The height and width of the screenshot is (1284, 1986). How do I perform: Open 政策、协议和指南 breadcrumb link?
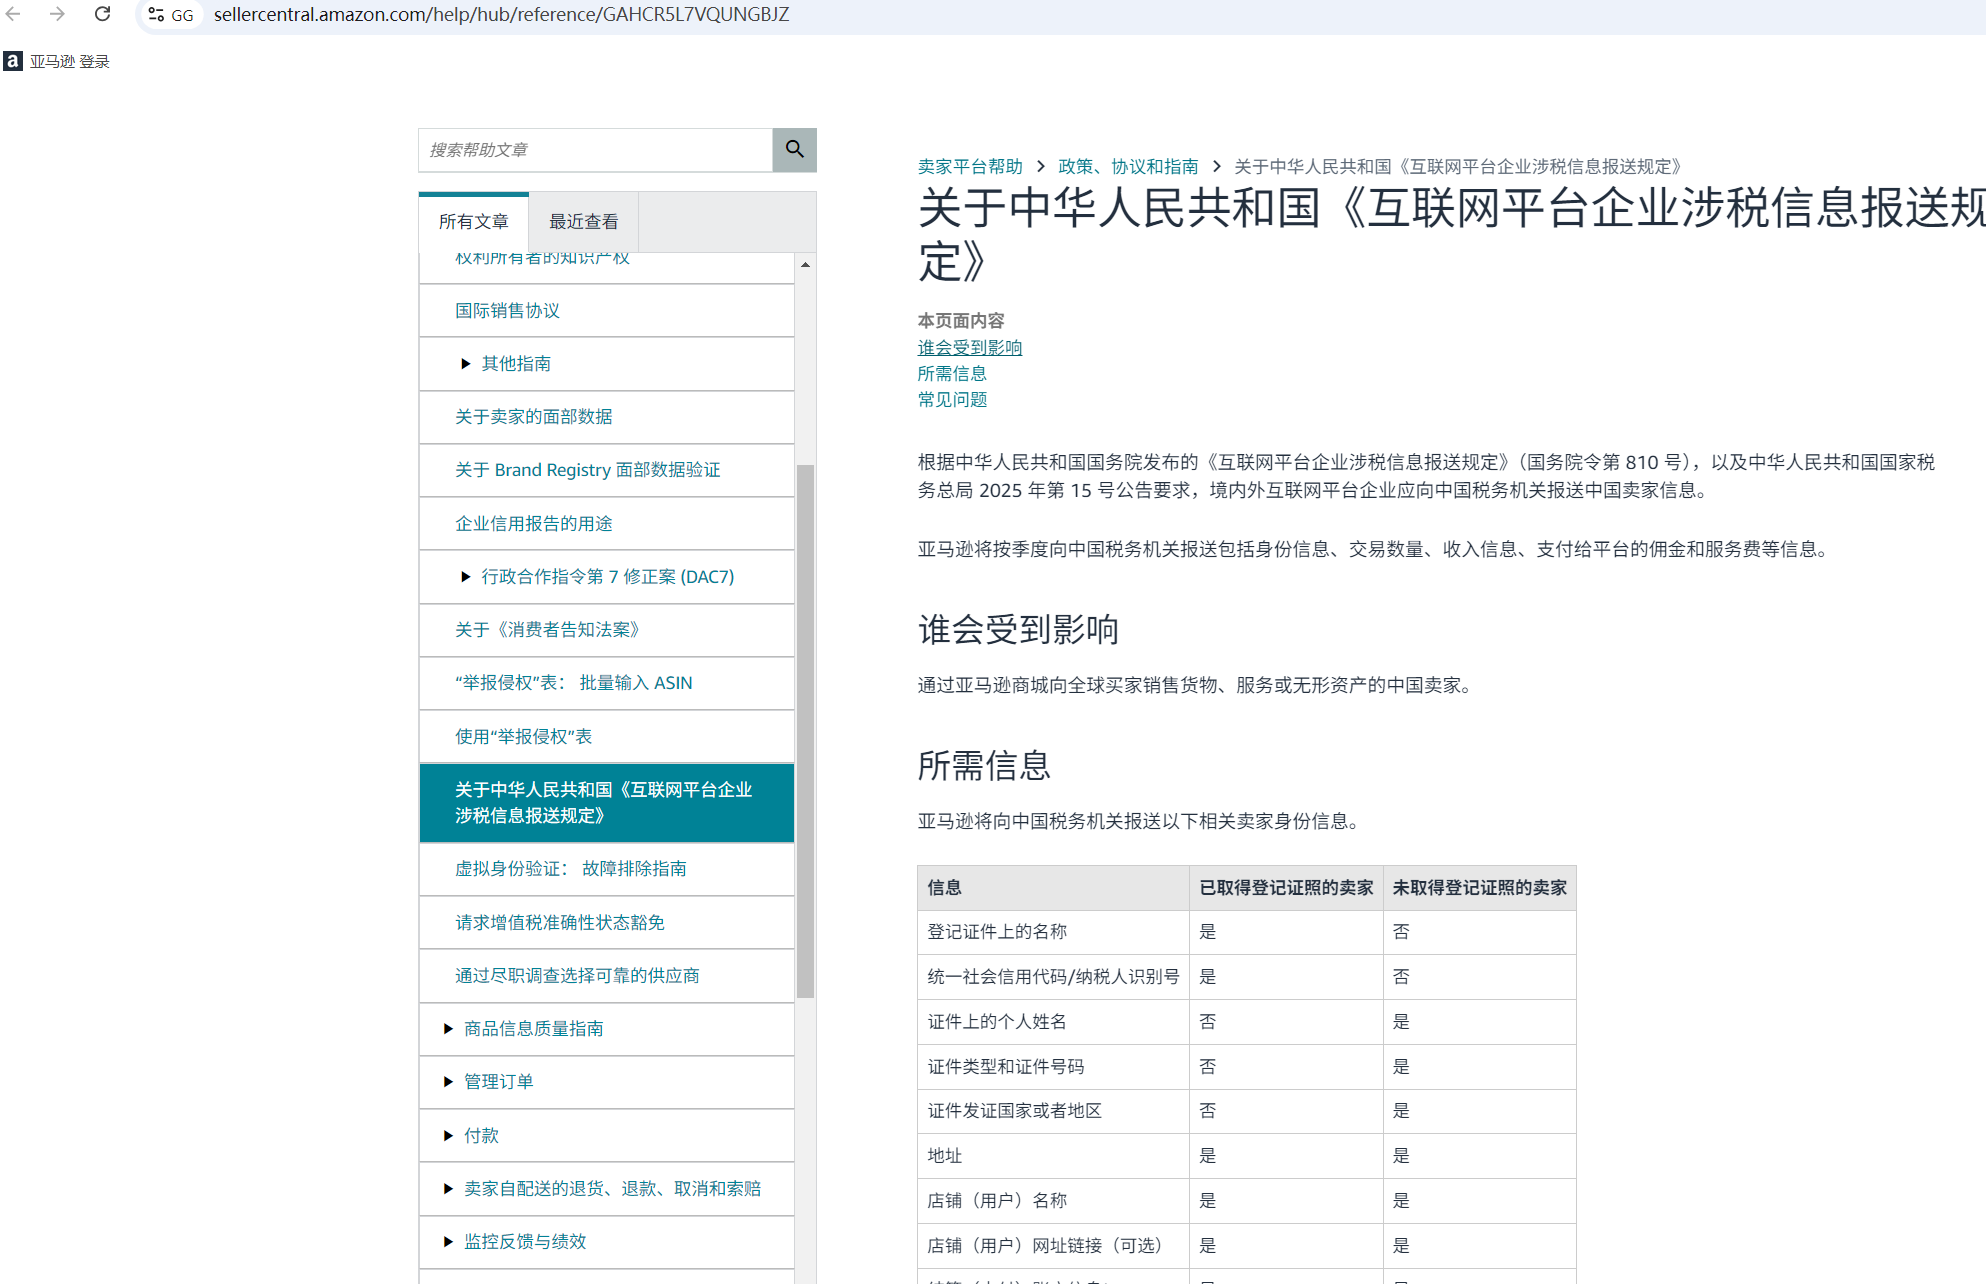(x=1127, y=167)
